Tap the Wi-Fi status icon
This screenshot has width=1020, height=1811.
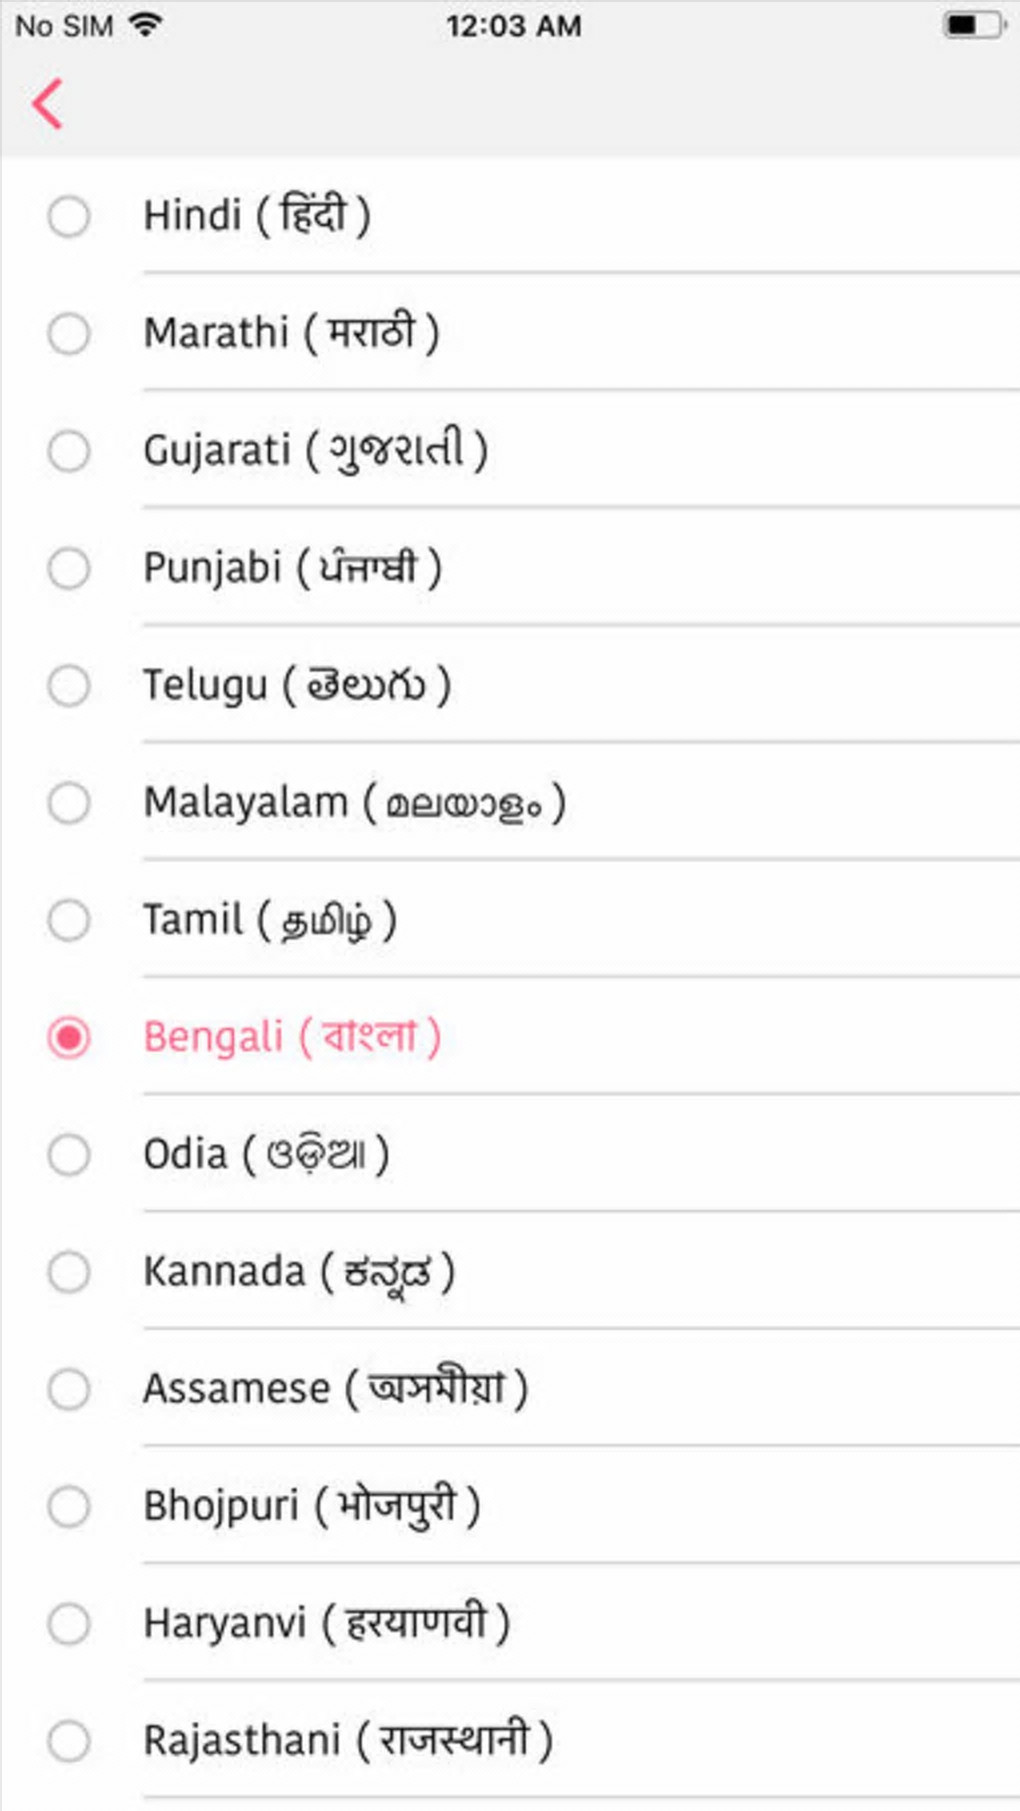coord(146,25)
